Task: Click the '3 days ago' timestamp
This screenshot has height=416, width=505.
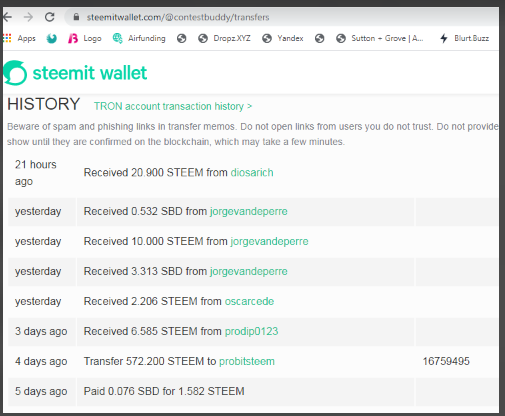Action: pyautogui.click(x=41, y=331)
